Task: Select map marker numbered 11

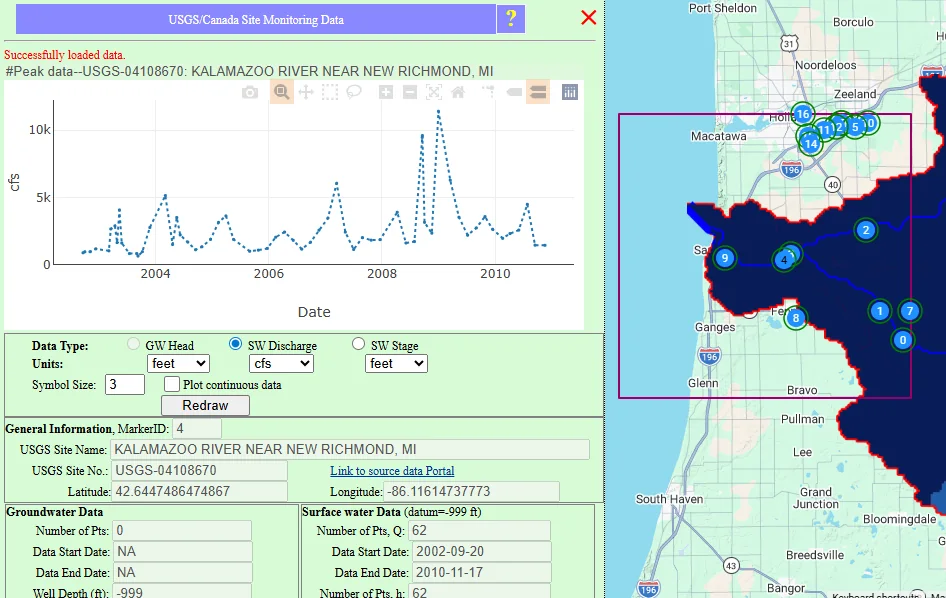Action: point(823,130)
